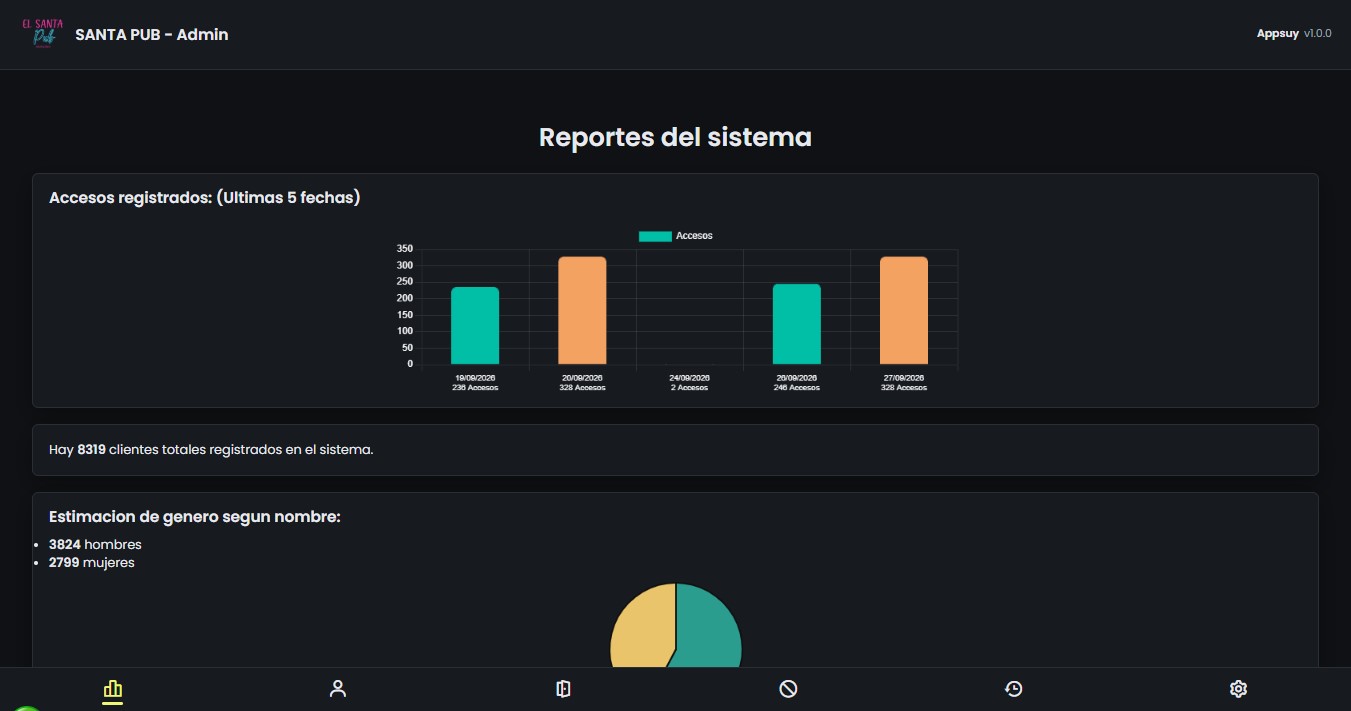This screenshot has height=711, width=1351.
Task: Select the green bar for 19/09/2026
Action: 475,326
